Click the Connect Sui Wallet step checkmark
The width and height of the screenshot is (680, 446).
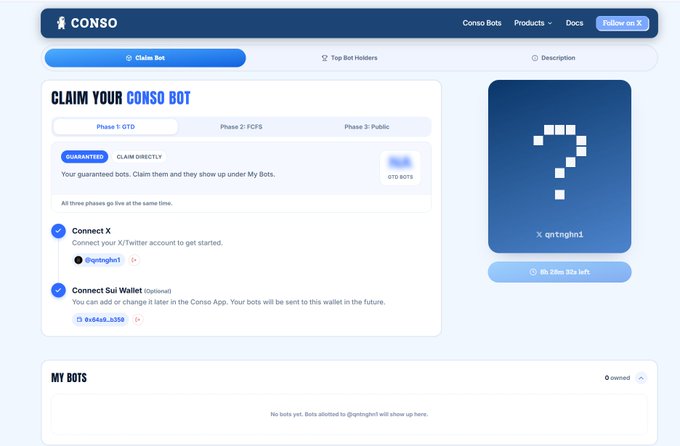tap(59, 290)
